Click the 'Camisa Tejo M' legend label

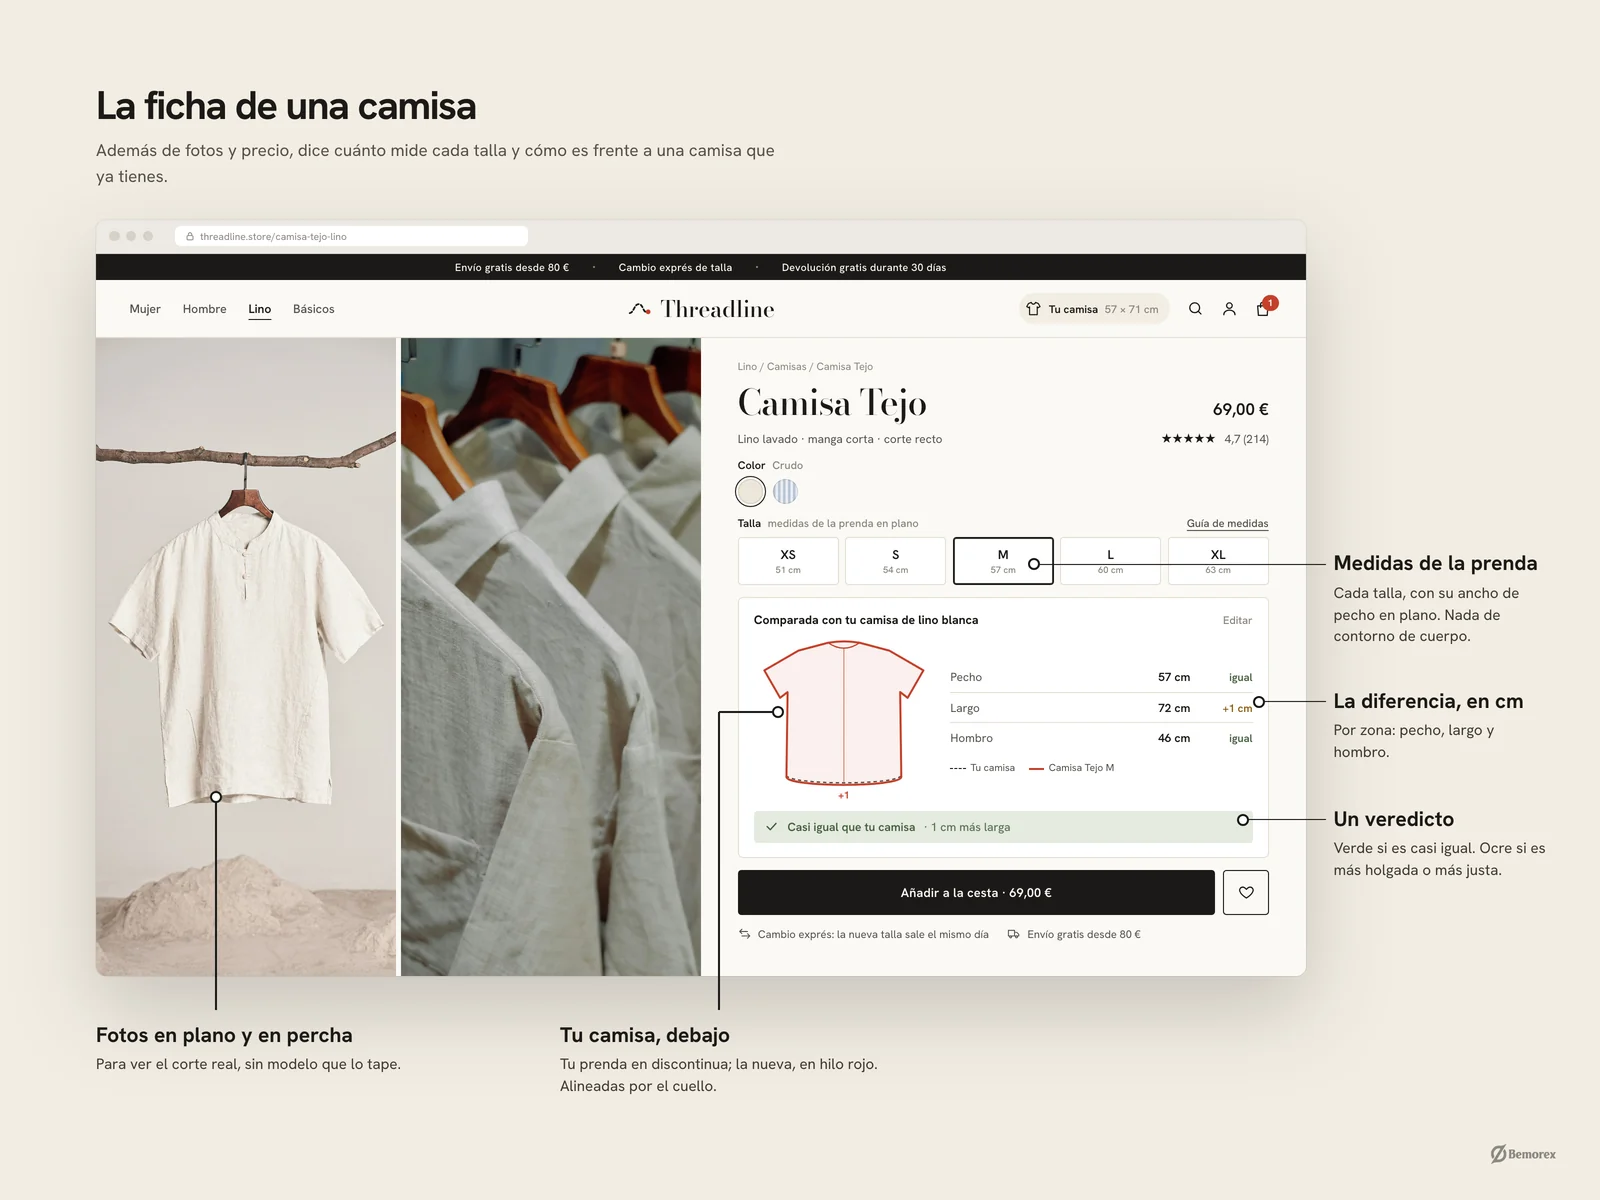point(1081,768)
